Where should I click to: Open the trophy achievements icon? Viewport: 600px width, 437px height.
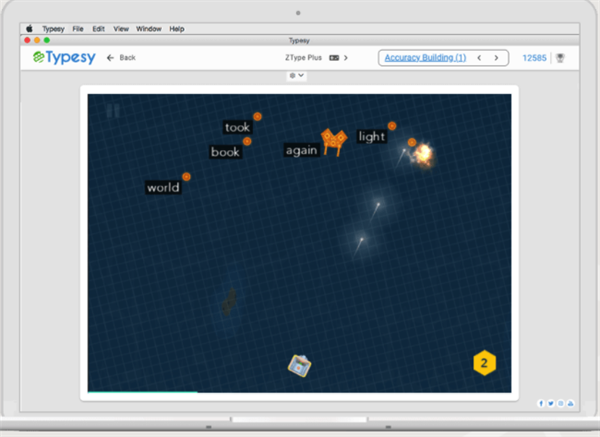point(560,58)
